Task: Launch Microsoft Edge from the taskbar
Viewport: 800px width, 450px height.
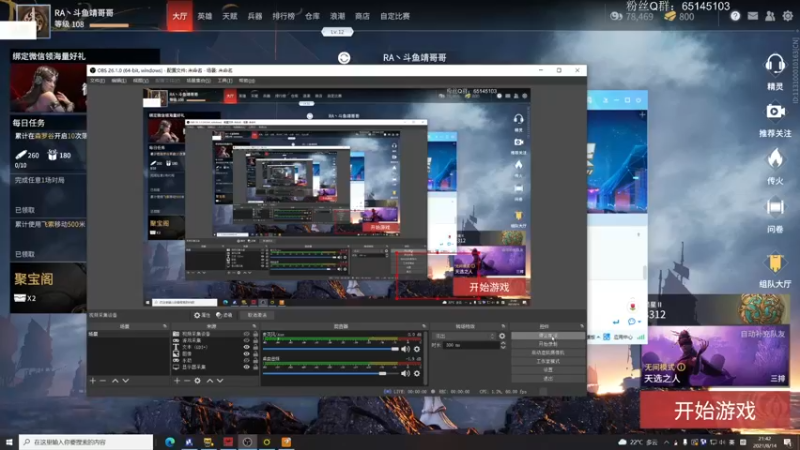Action: coord(169,442)
